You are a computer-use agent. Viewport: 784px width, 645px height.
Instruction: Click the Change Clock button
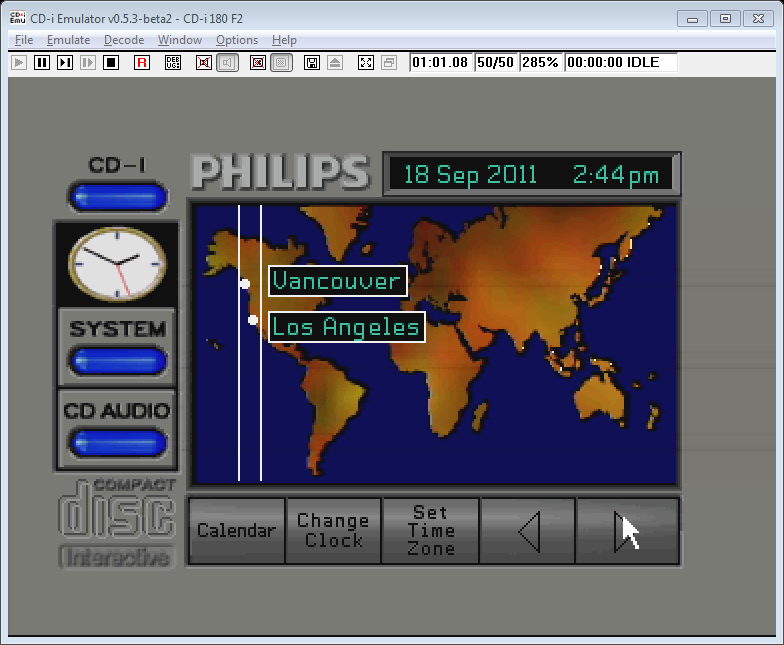334,530
